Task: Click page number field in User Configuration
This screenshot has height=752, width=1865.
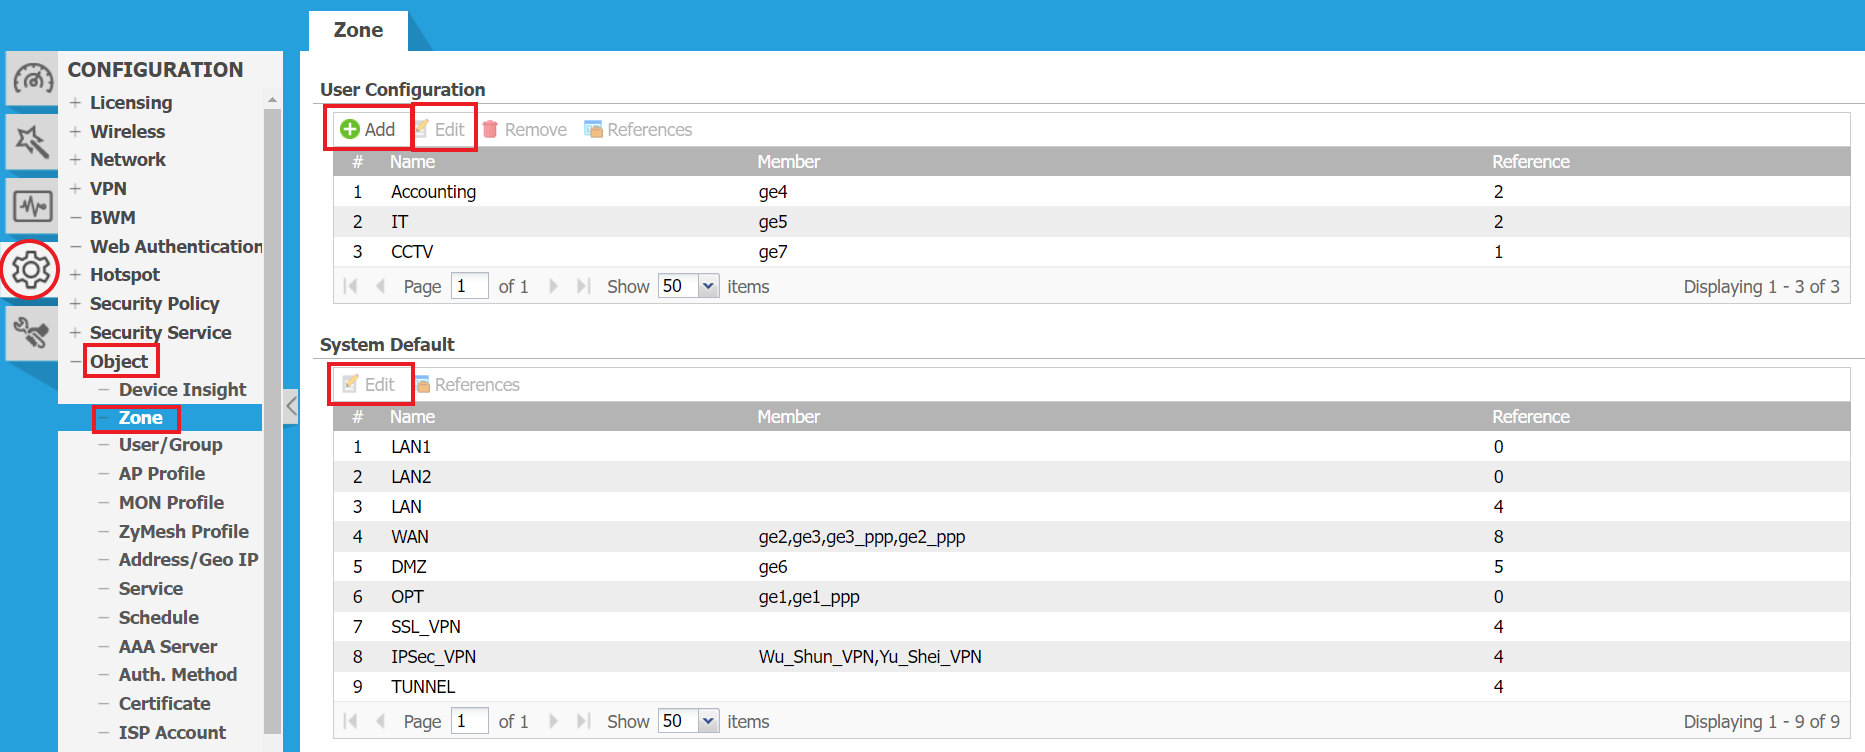Action: pos(470,286)
